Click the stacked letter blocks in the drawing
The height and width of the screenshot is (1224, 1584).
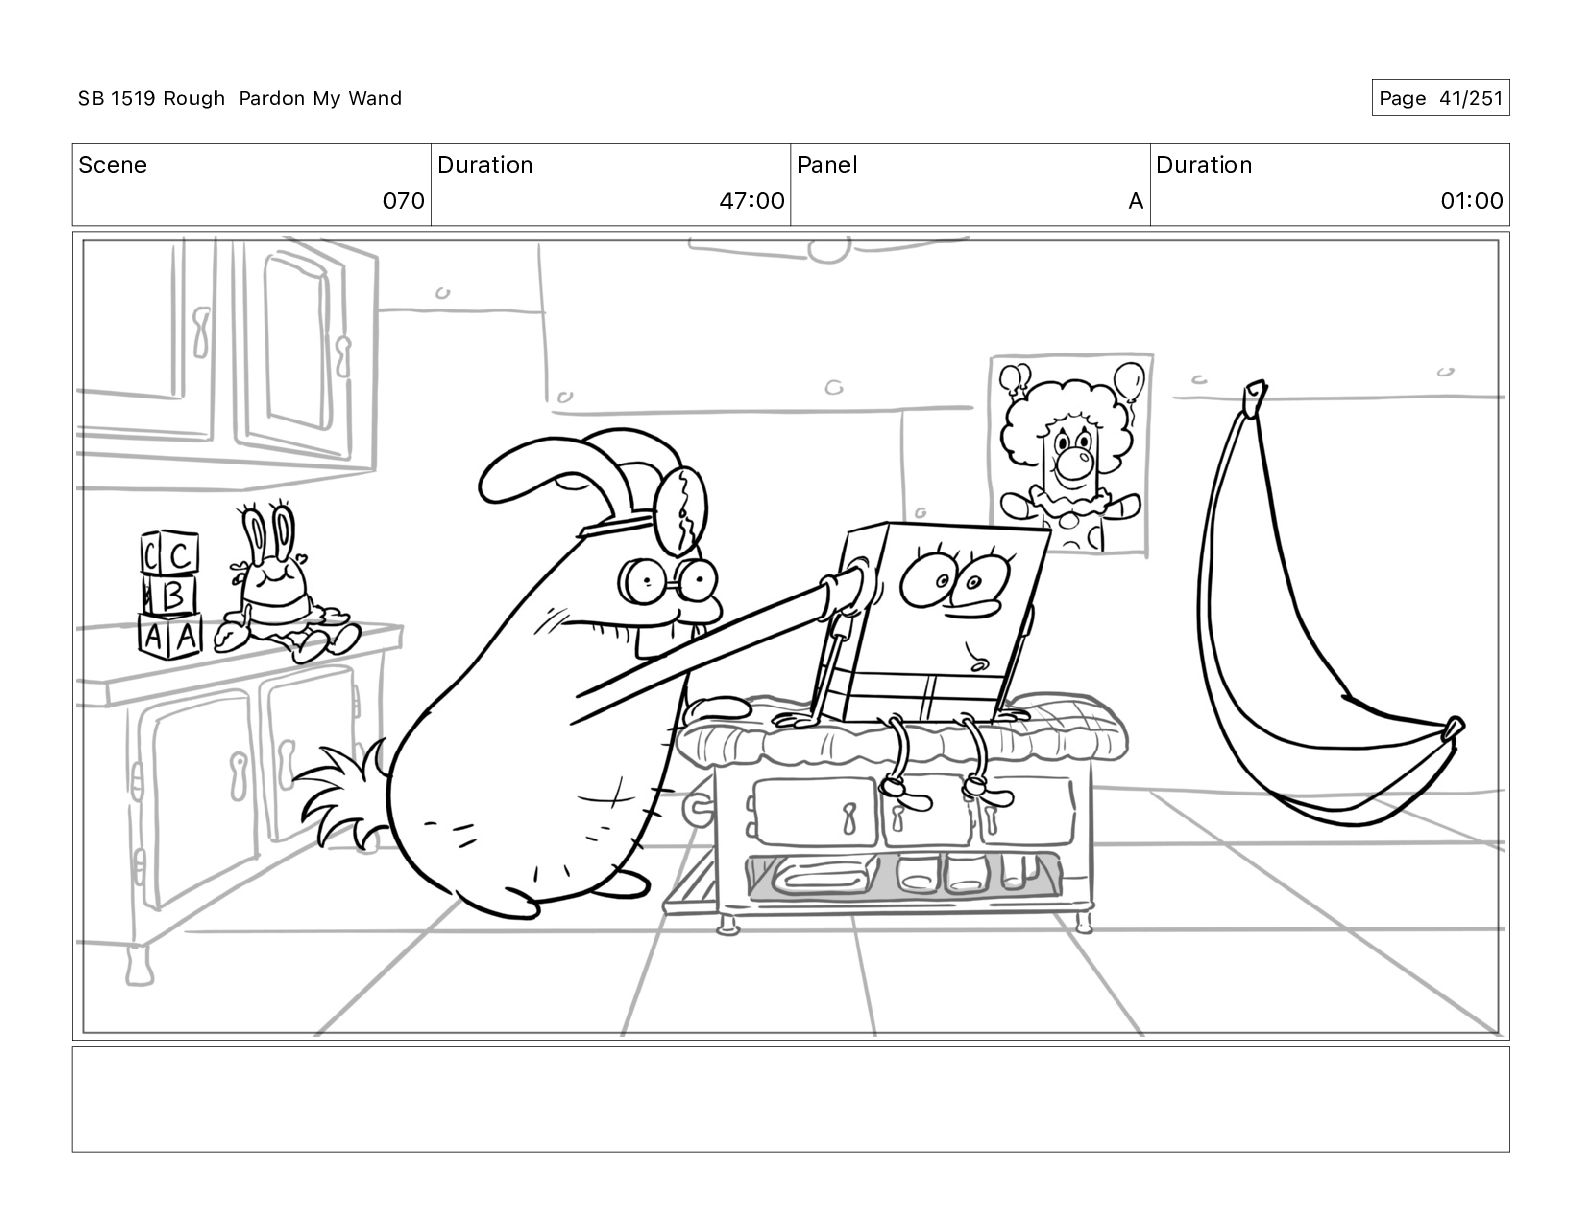click(x=169, y=595)
